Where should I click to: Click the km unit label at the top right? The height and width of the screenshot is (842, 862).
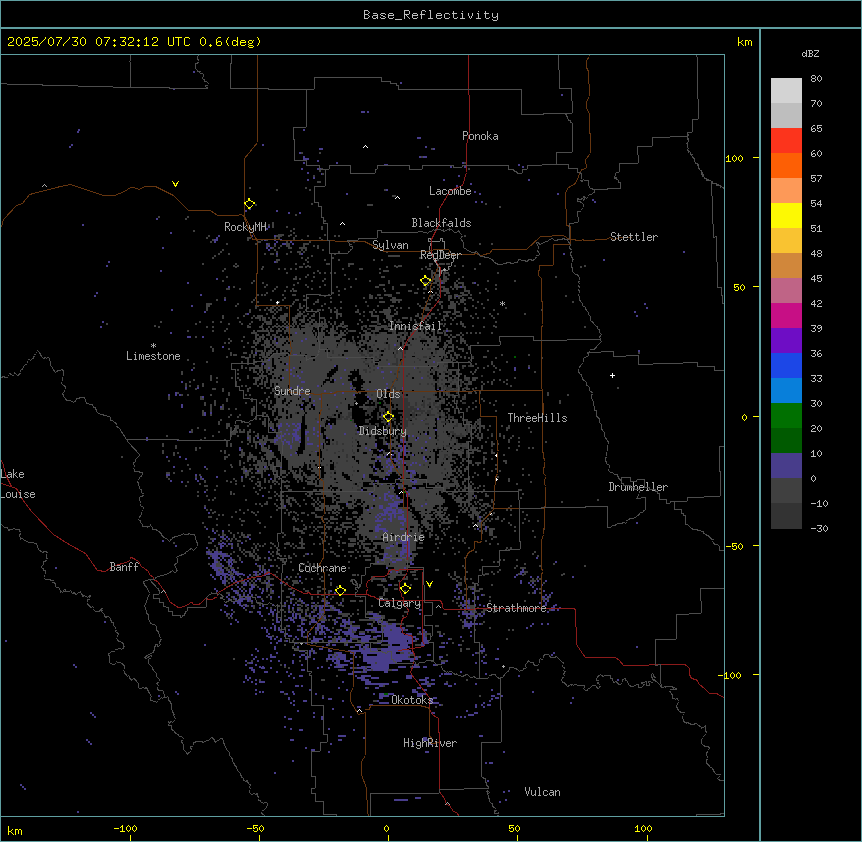click(745, 42)
